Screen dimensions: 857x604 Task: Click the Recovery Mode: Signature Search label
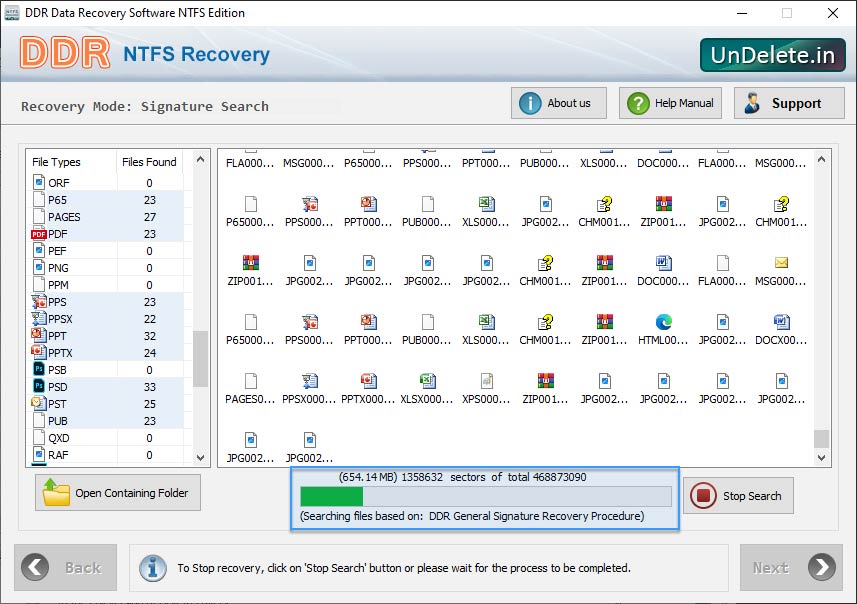(145, 106)
